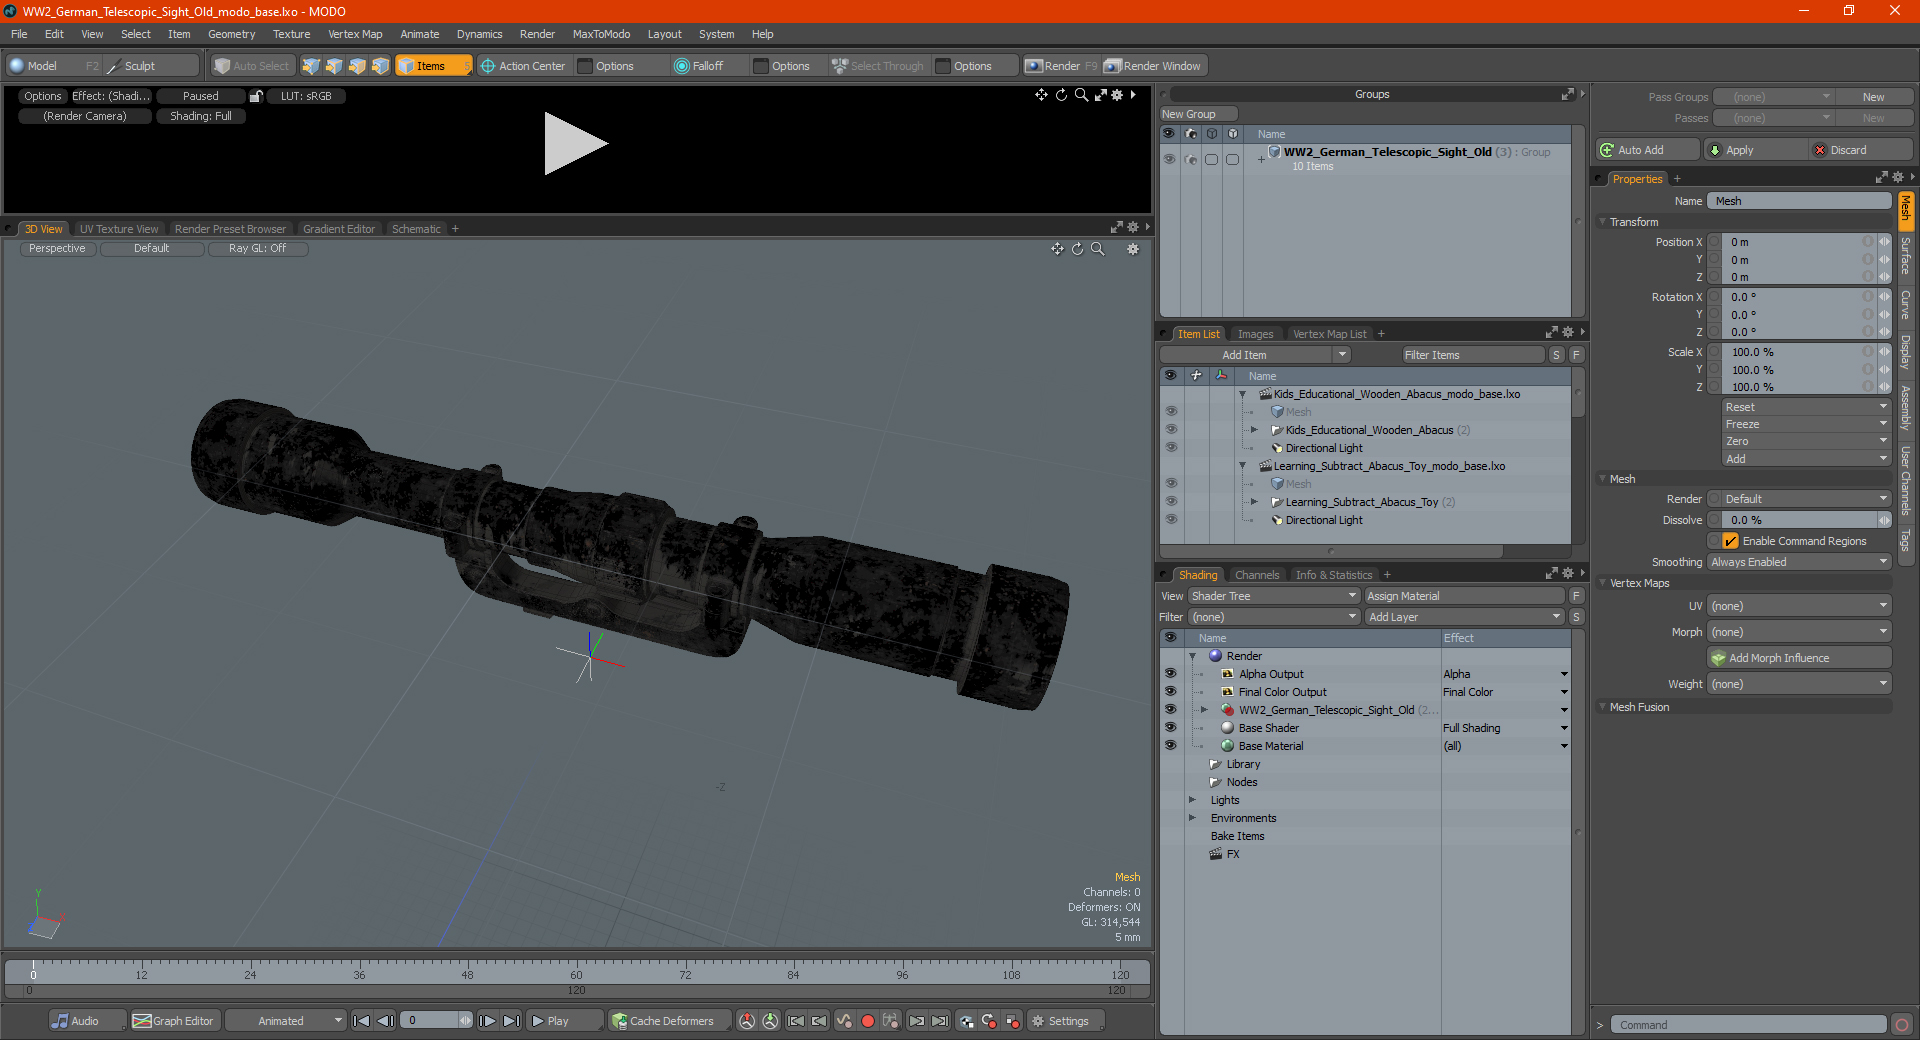Screen dimensions: 1920x1040
Task: Click the Assign Material button
Action: (1464, 596)
